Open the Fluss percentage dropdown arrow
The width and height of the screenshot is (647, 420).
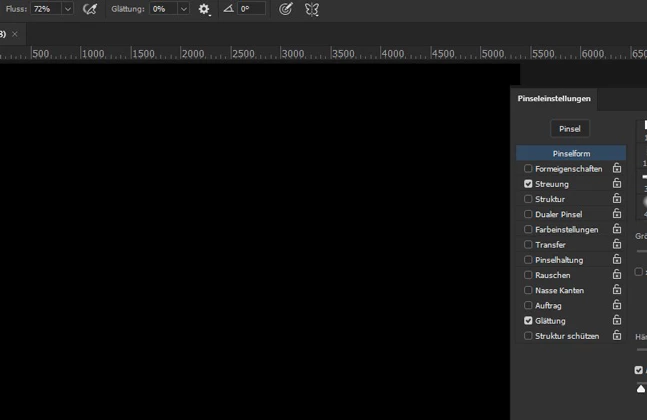(x=68, y=9)
